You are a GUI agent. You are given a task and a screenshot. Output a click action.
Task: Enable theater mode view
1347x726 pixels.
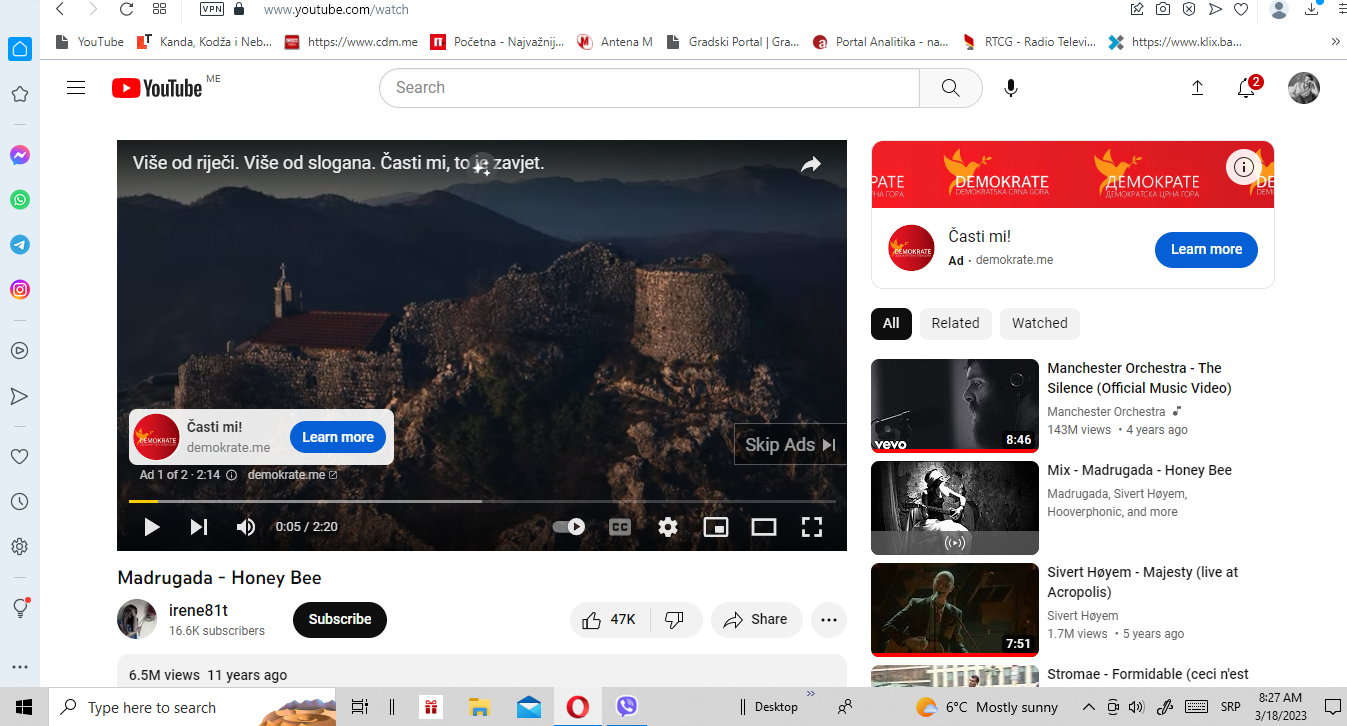764,527
